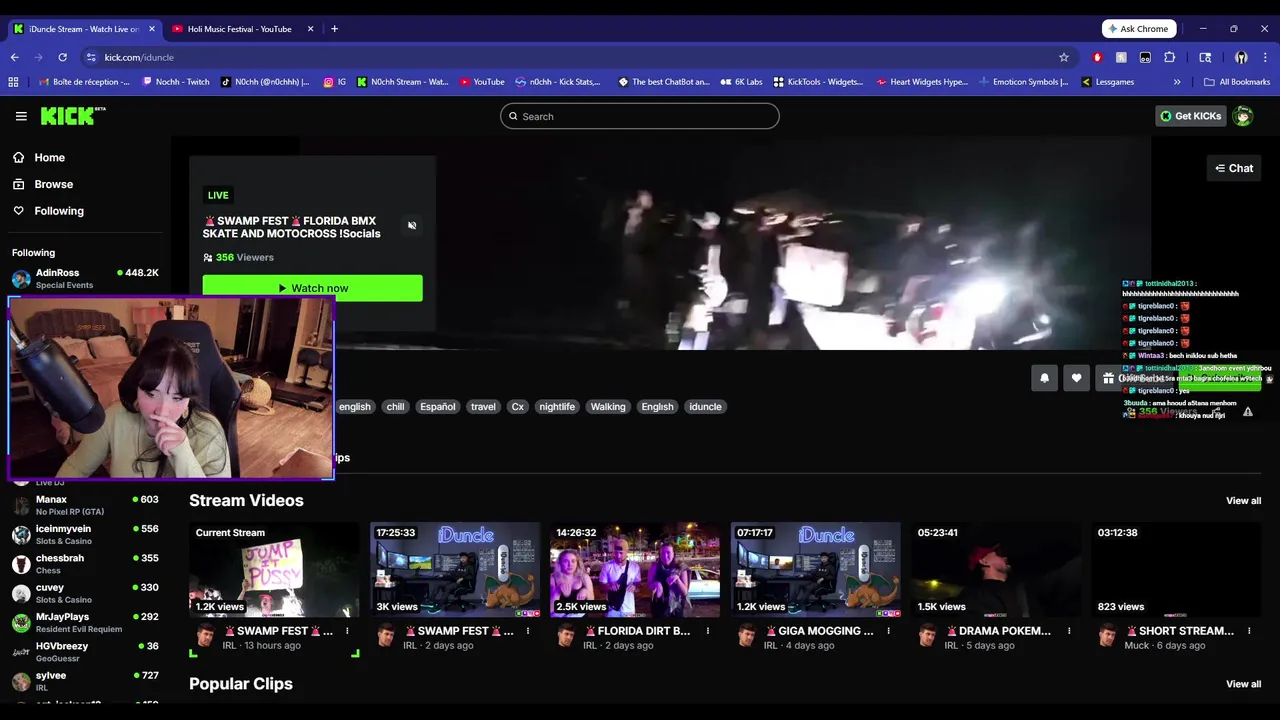Screen dimensions: 1280x720
Task: Open FLORIDA DIRT B... video thumbnail
Action: 635,570
